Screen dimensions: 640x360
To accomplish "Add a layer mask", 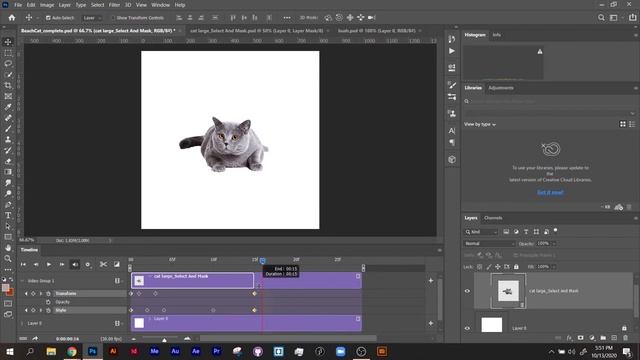I will click(x=580, y=338).
